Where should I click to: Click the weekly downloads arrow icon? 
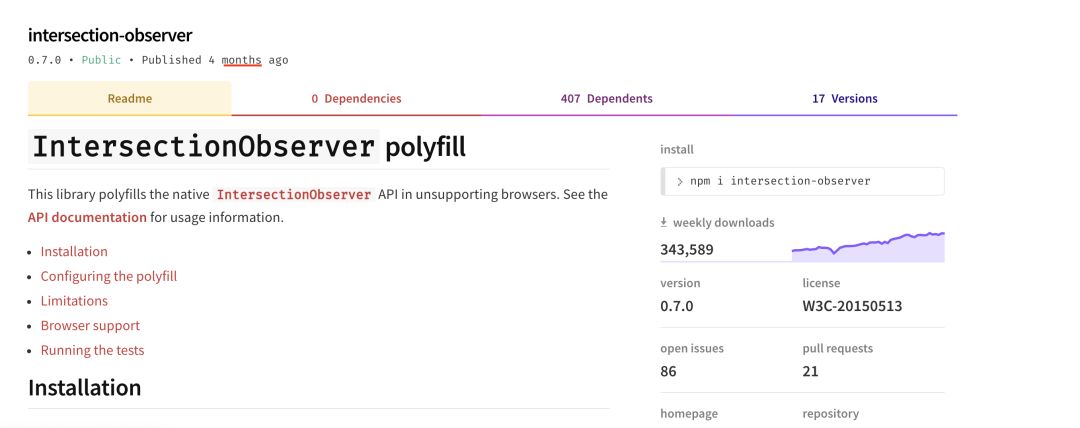[x=664, y=223]
